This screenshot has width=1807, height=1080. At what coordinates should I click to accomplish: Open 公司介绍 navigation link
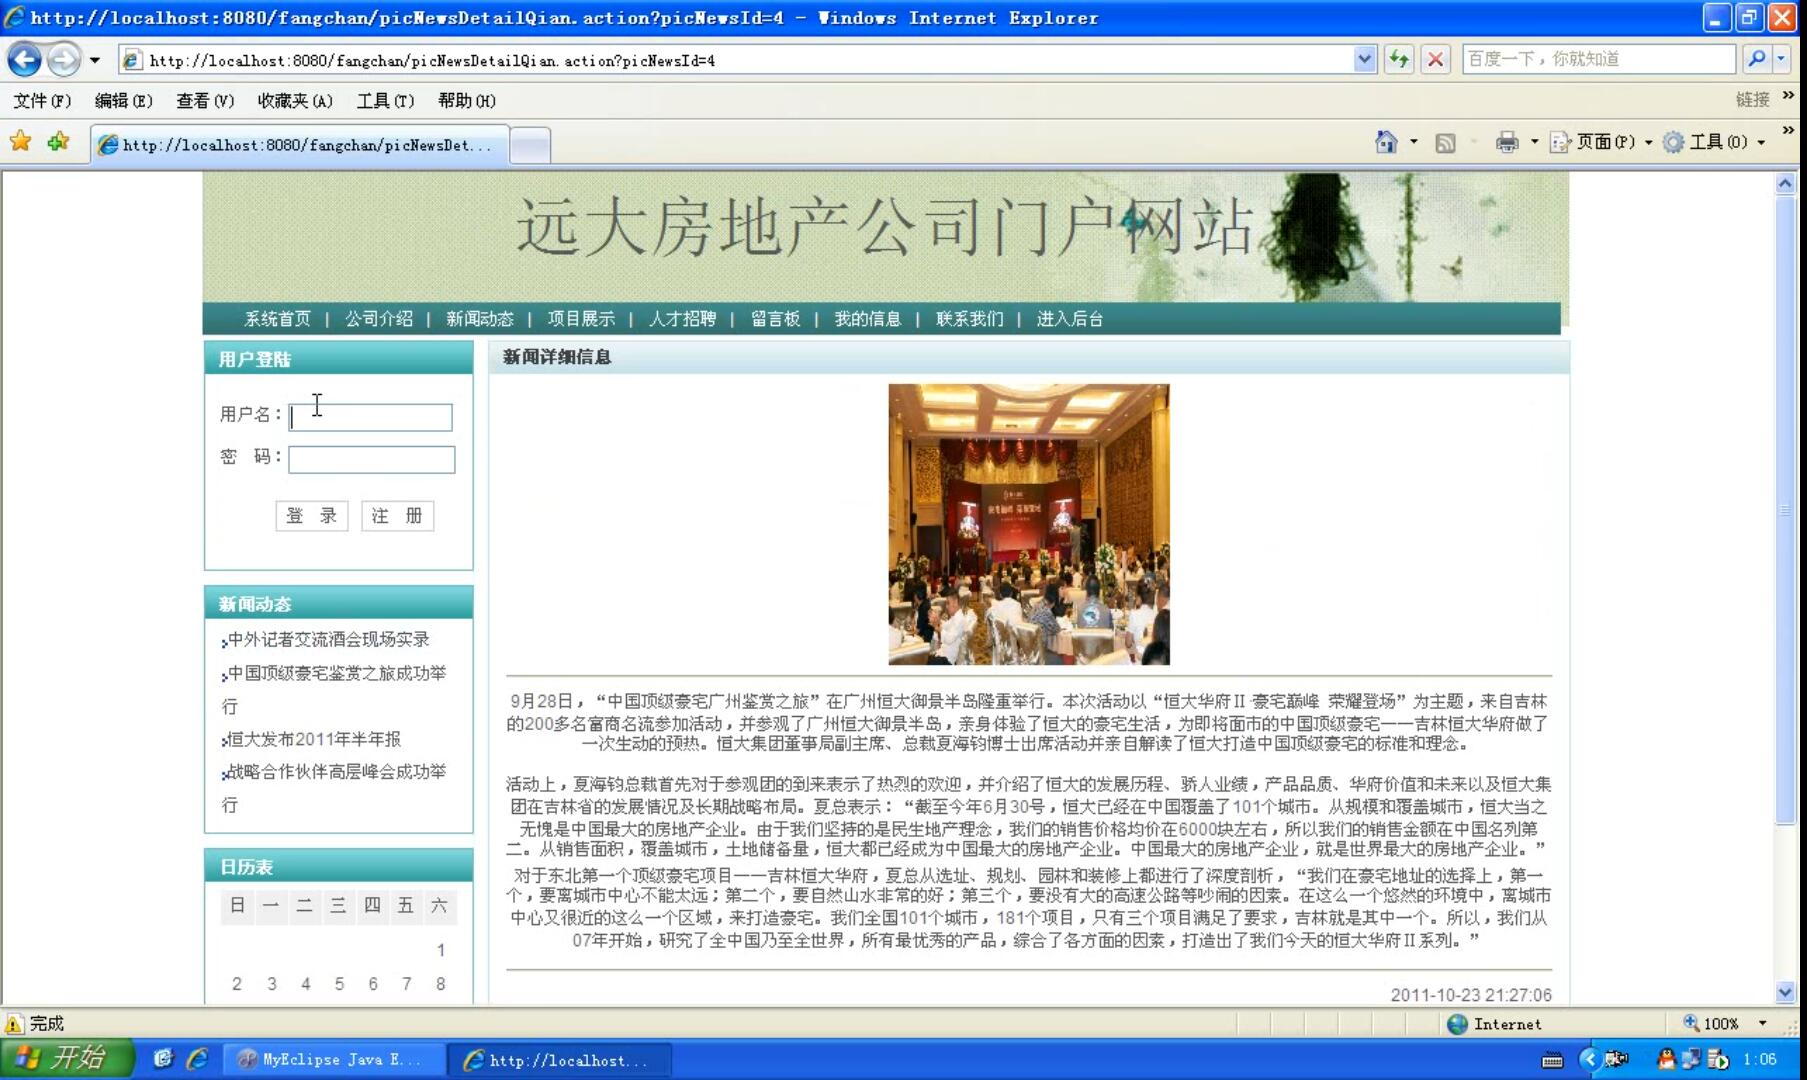click(379, 319)
